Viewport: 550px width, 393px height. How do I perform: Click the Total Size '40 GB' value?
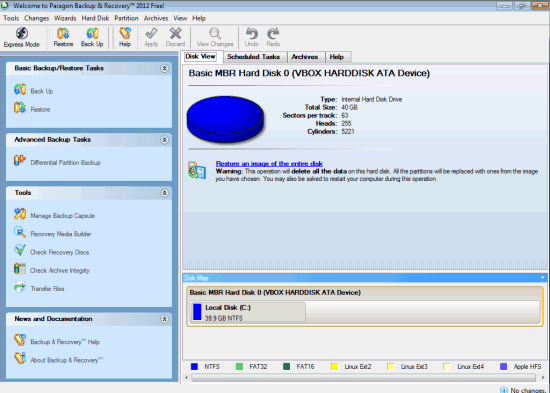coord(349,107)
